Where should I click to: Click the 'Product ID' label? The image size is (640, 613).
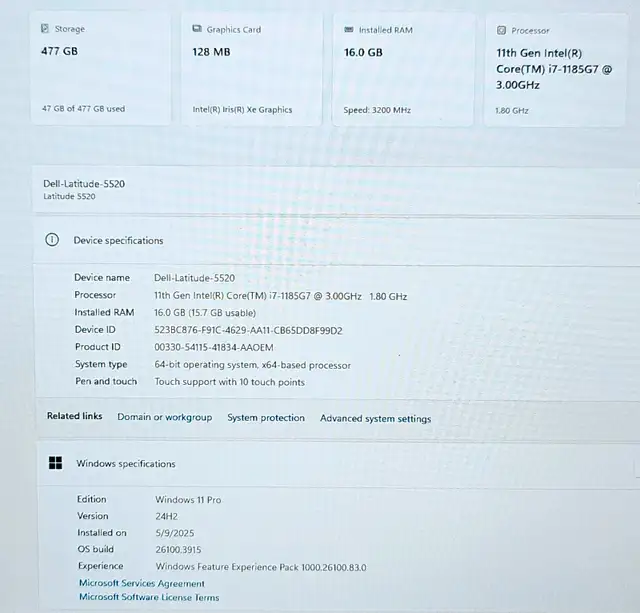pos(98,346)
